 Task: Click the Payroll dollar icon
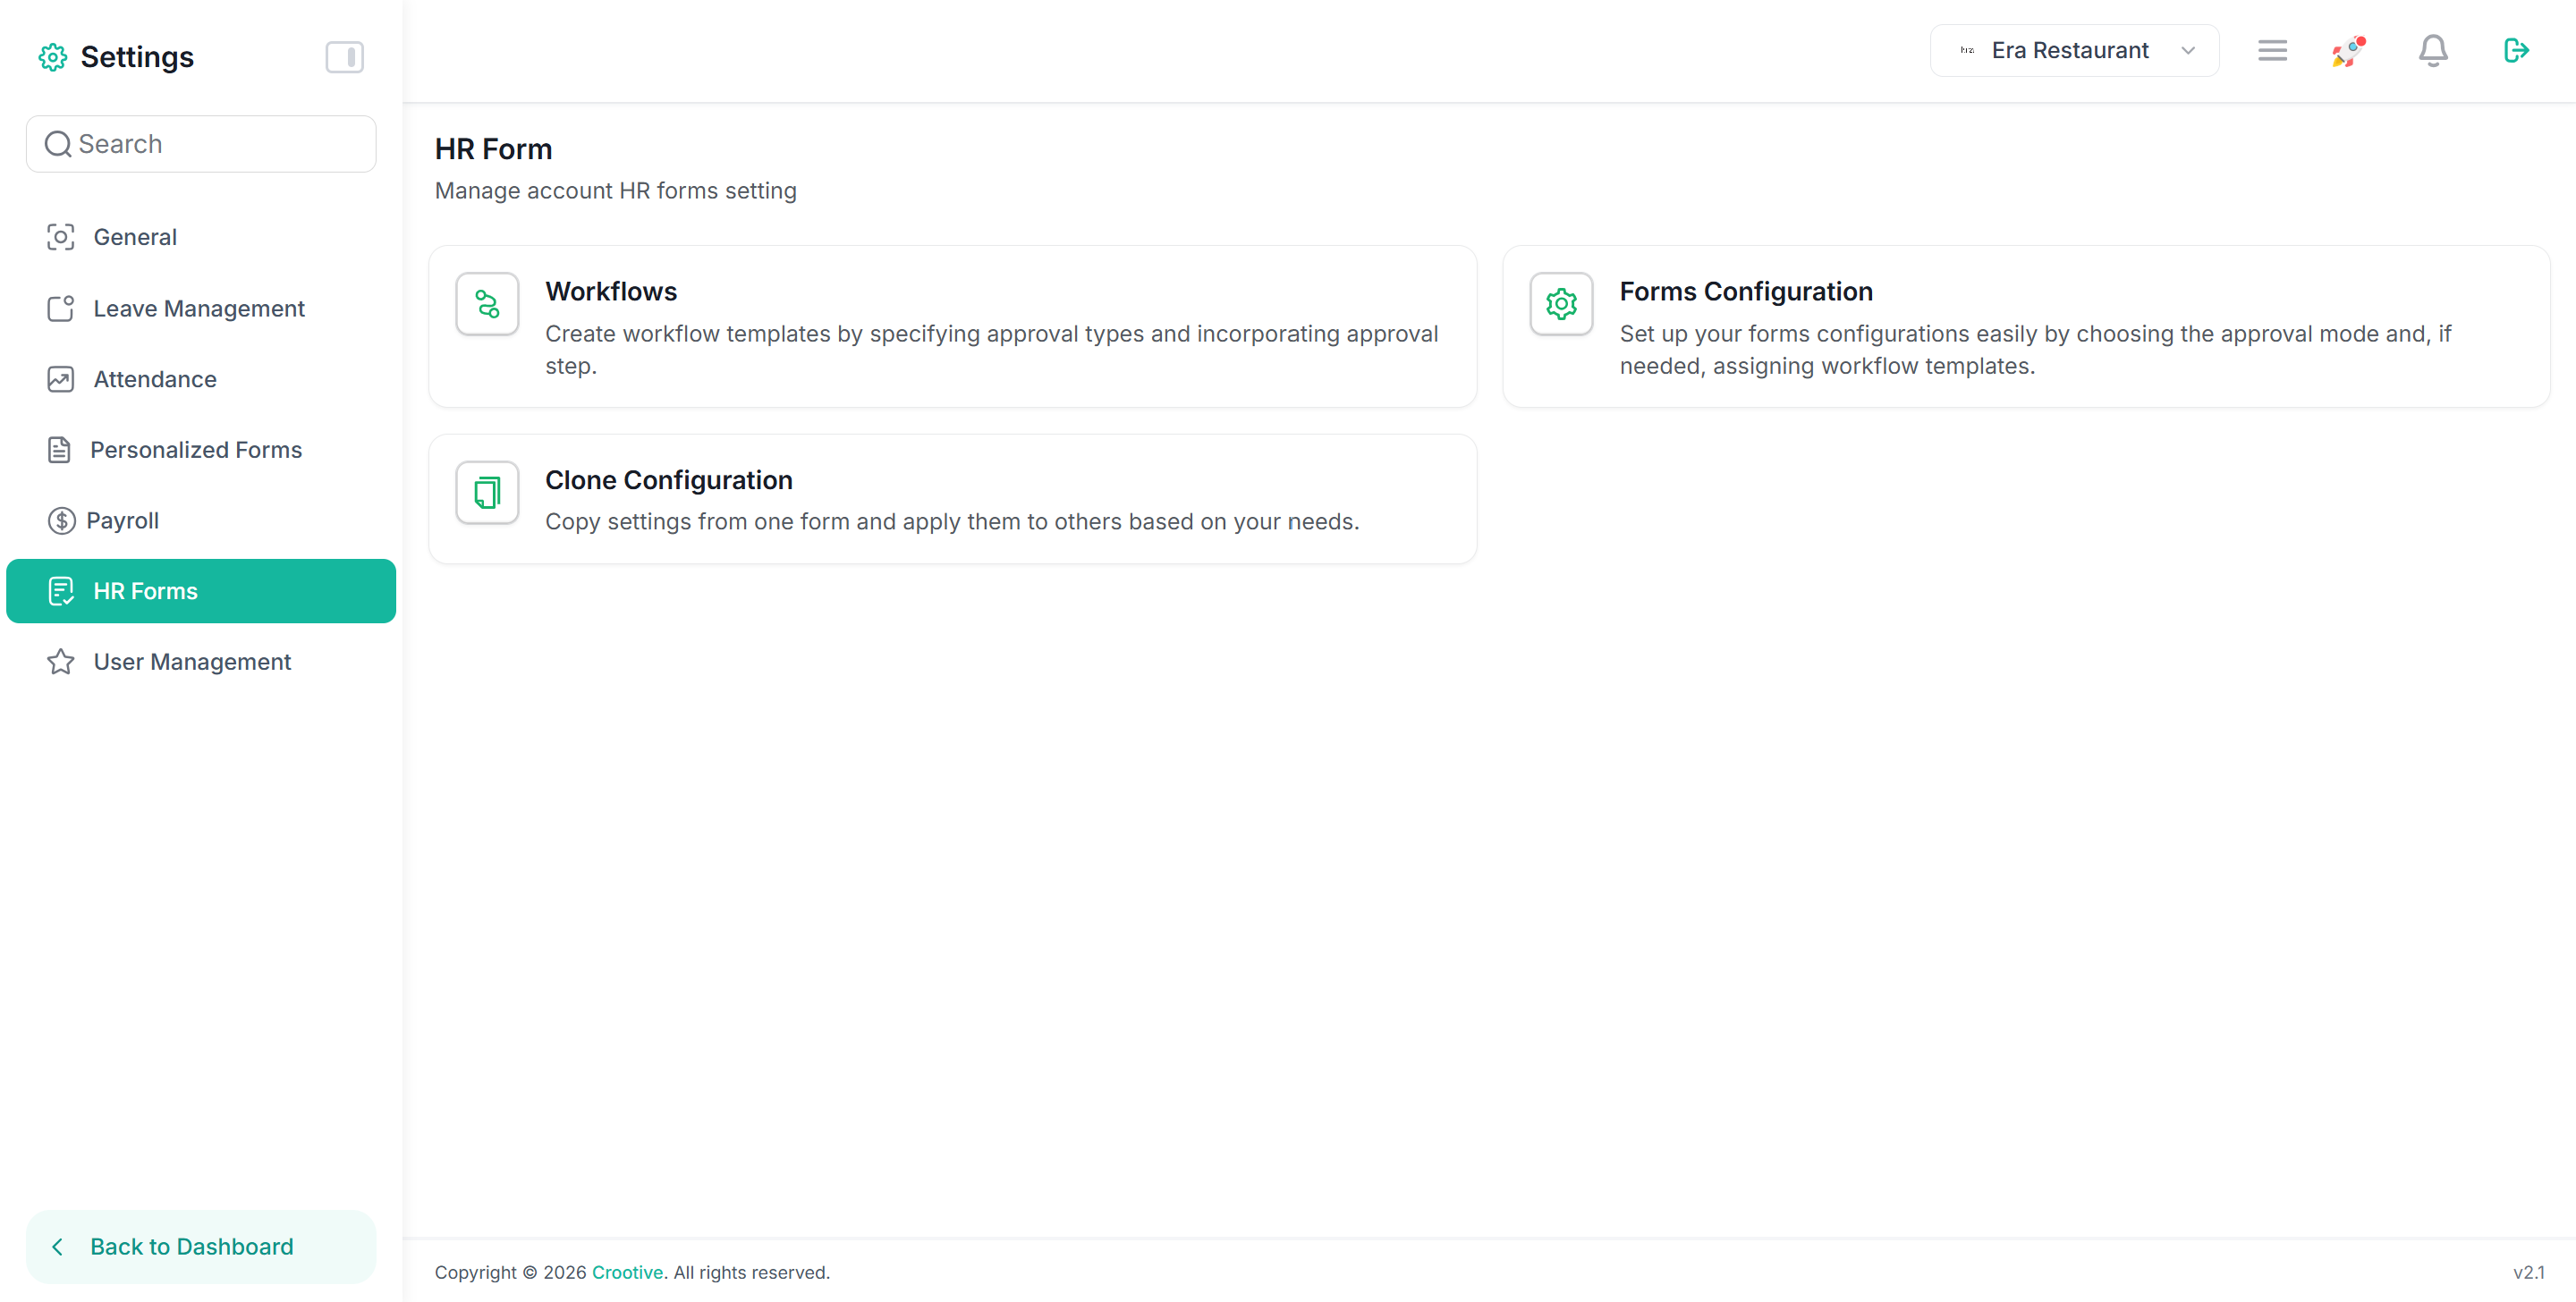click(61, 521)
